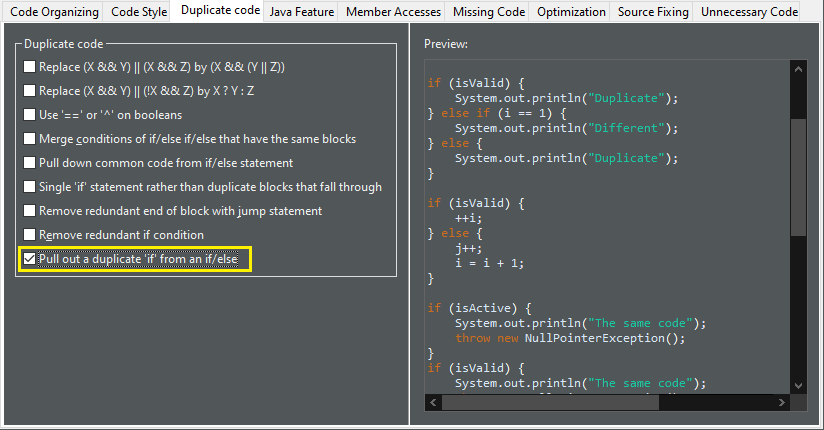
Task: Click the preview scroll up arrow
Action: point(798,69)
